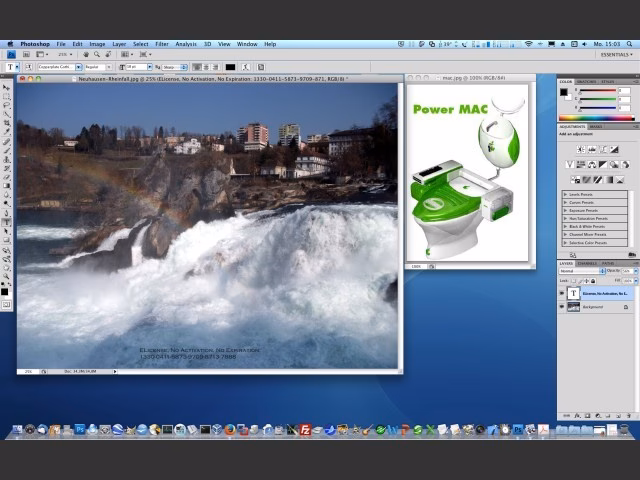Click the Zoom magnifier in the application bar

97,54
